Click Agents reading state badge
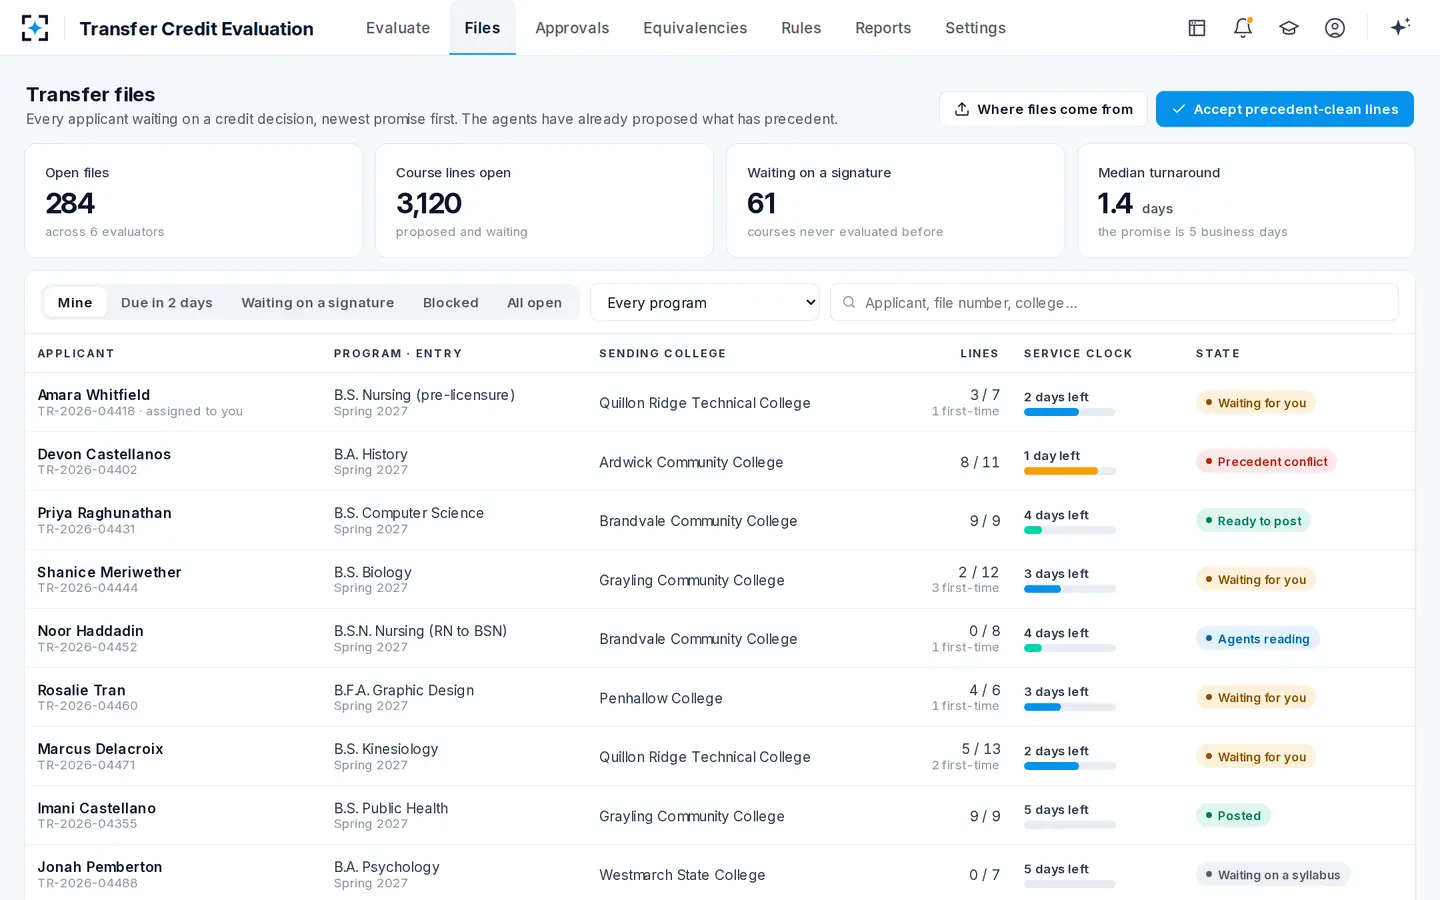This screenshot has height=900, width=1440. [1257, 638]
